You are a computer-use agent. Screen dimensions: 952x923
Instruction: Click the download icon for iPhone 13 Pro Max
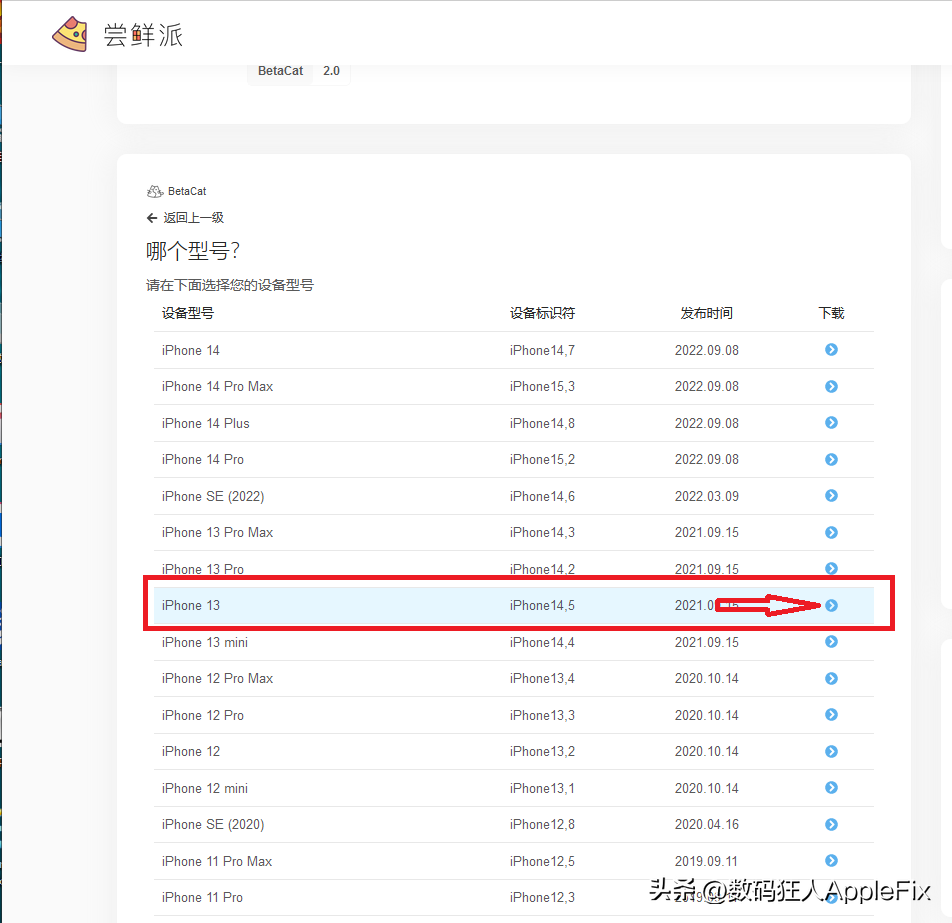831,532
